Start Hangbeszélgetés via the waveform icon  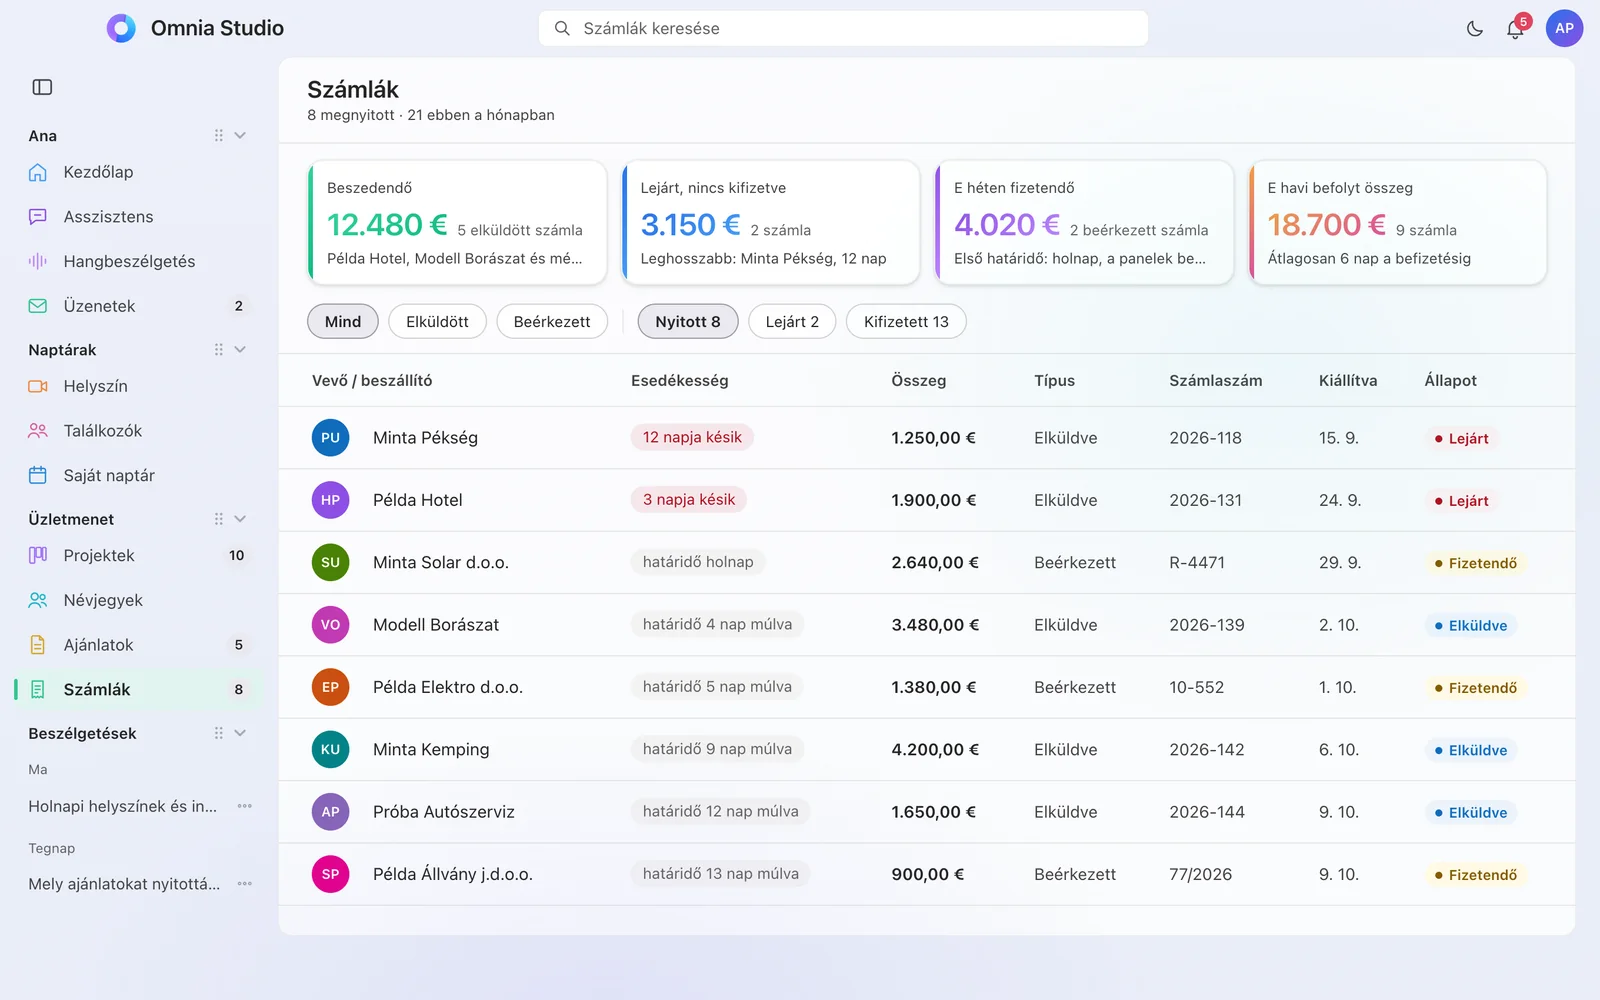(38, 261)
